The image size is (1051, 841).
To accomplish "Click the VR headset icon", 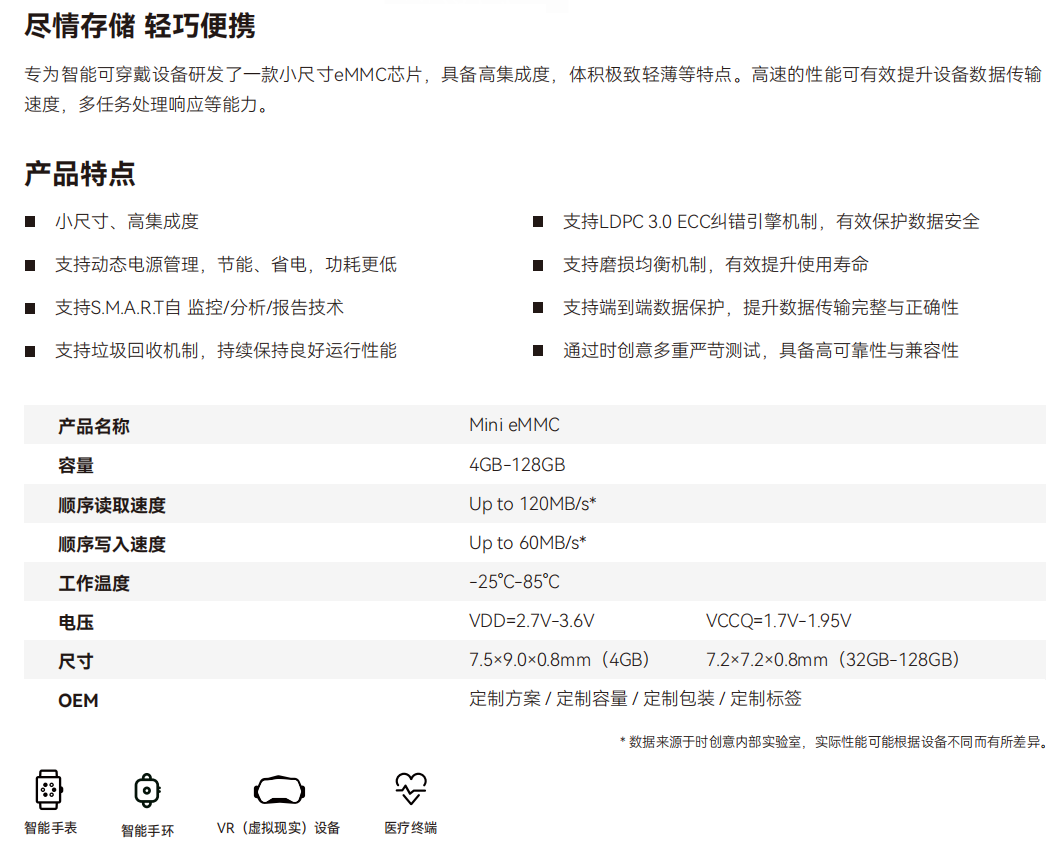I will tap(278, 790).
